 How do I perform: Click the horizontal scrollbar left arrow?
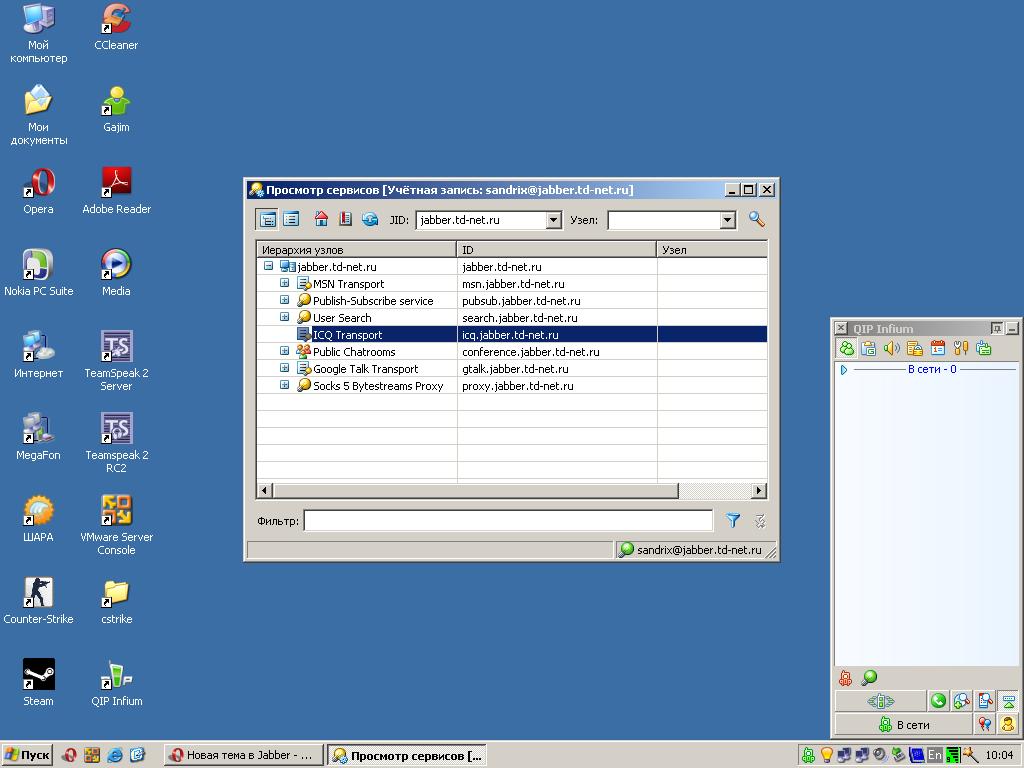pos(264,490)
